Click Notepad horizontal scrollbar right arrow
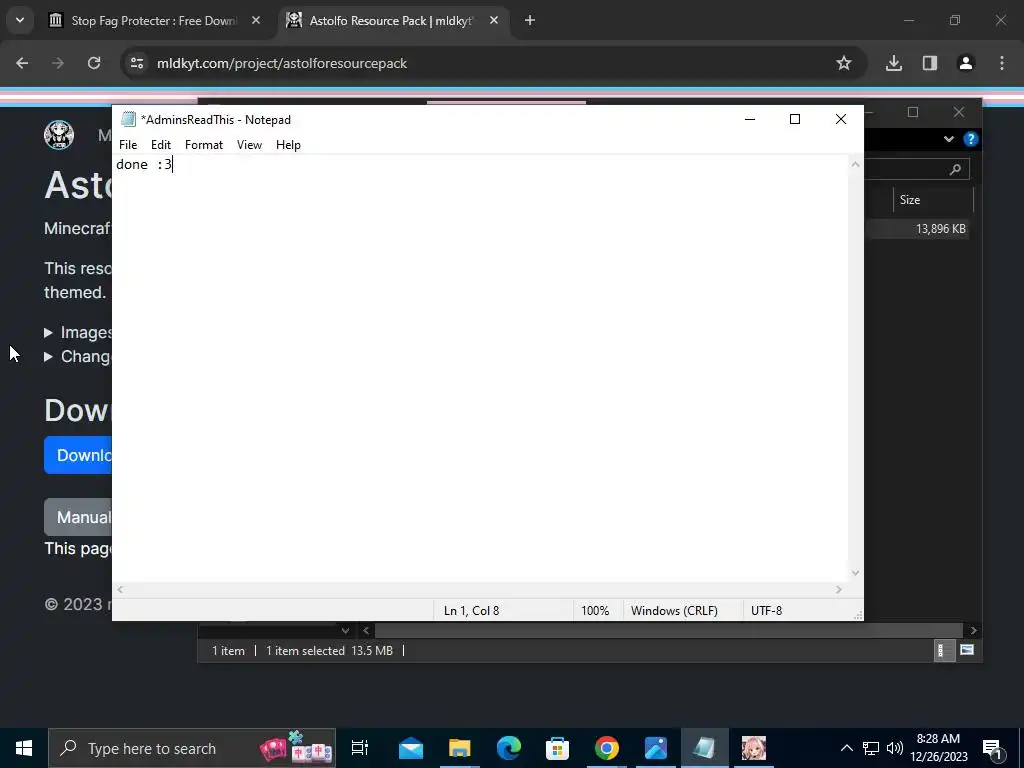 point(839,590)
